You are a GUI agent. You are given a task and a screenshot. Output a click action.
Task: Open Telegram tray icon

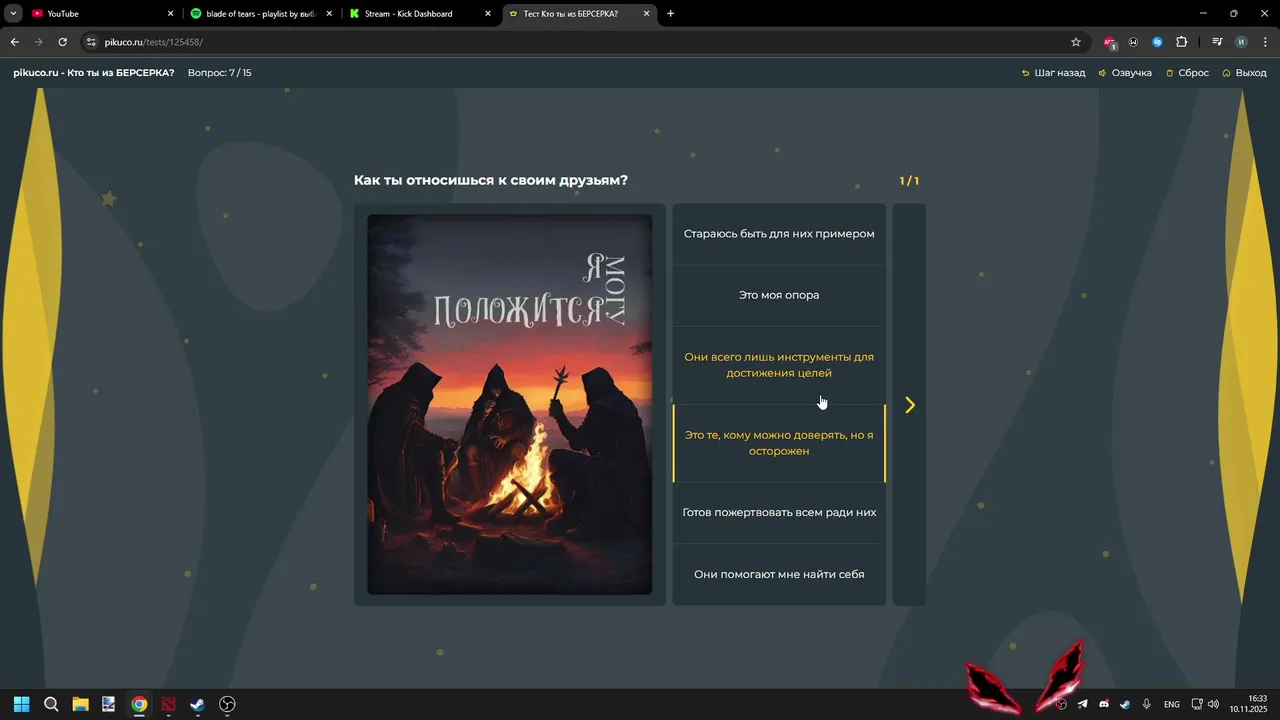pyautogui.click(x=1082, y=704)
